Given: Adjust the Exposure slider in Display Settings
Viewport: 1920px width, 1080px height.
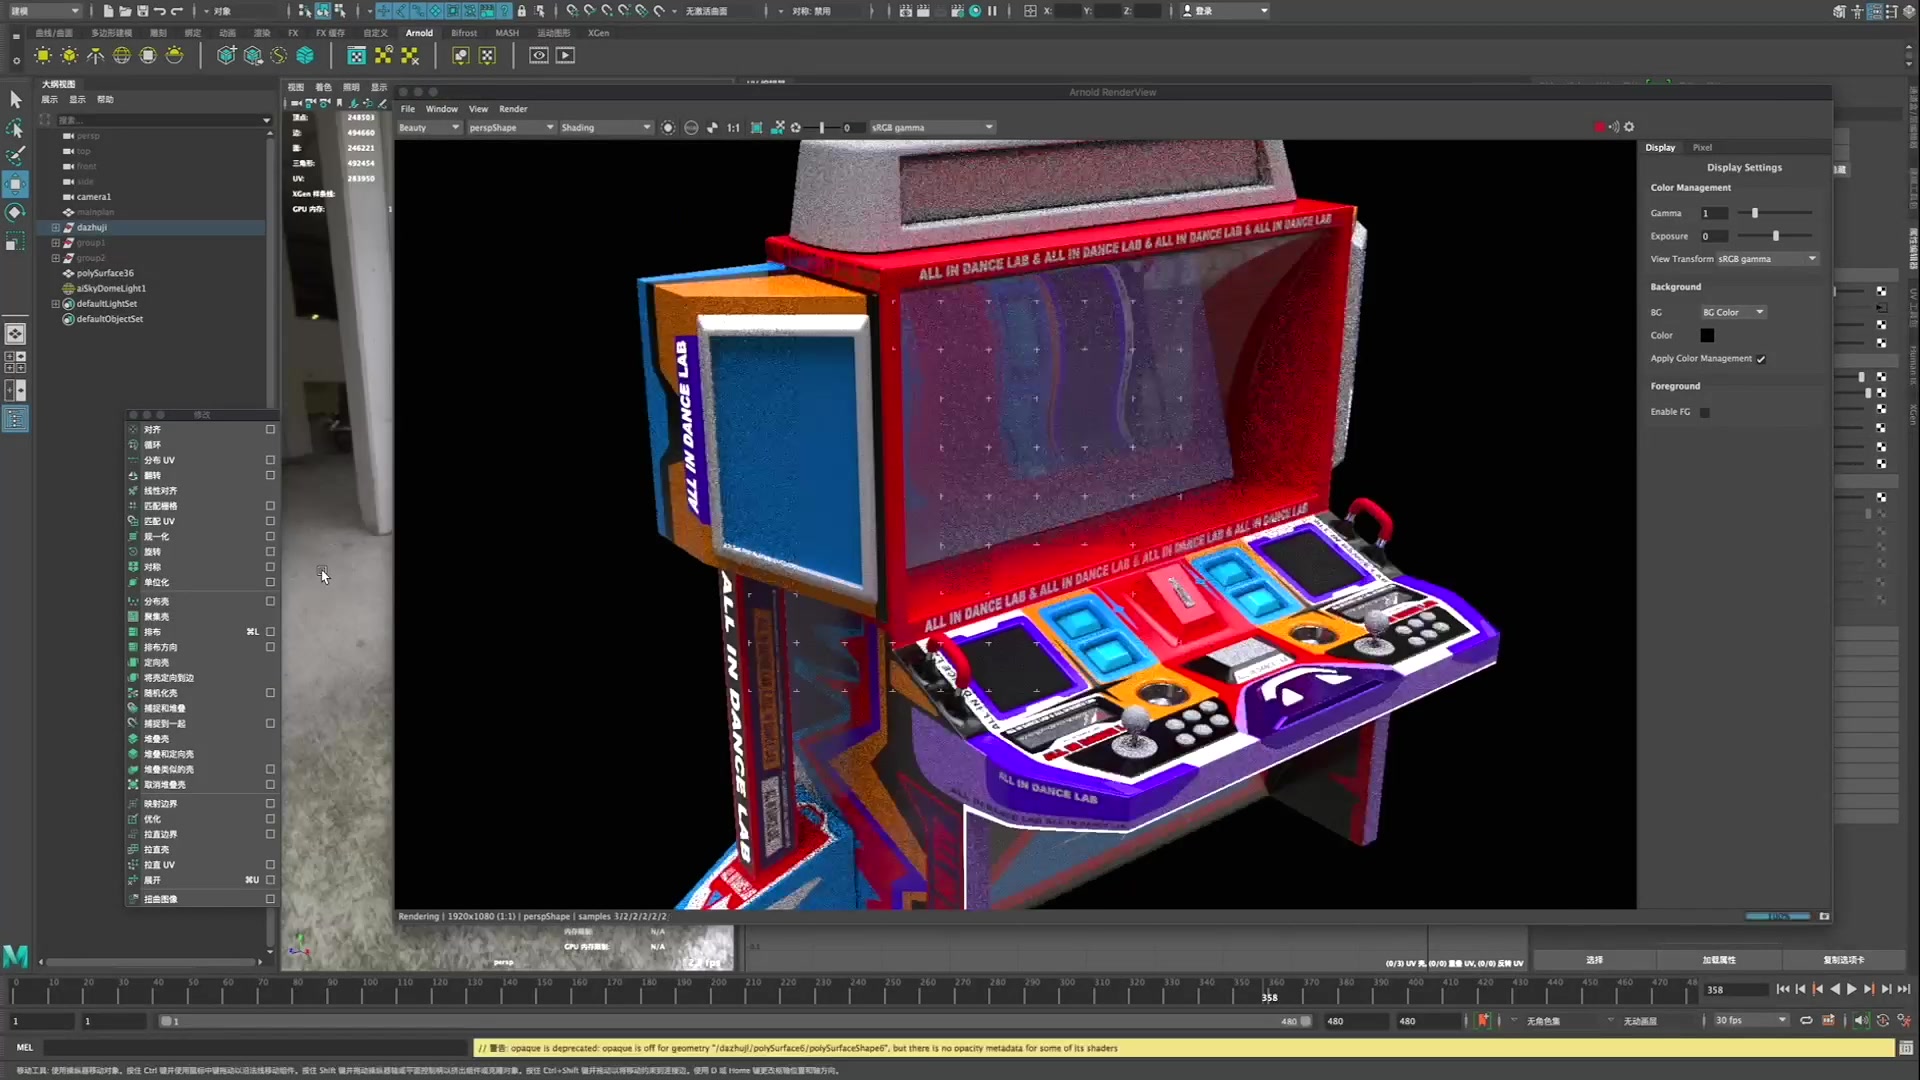Looking at the screenshot, I should pyautogui.click(x=1776, y=236).
